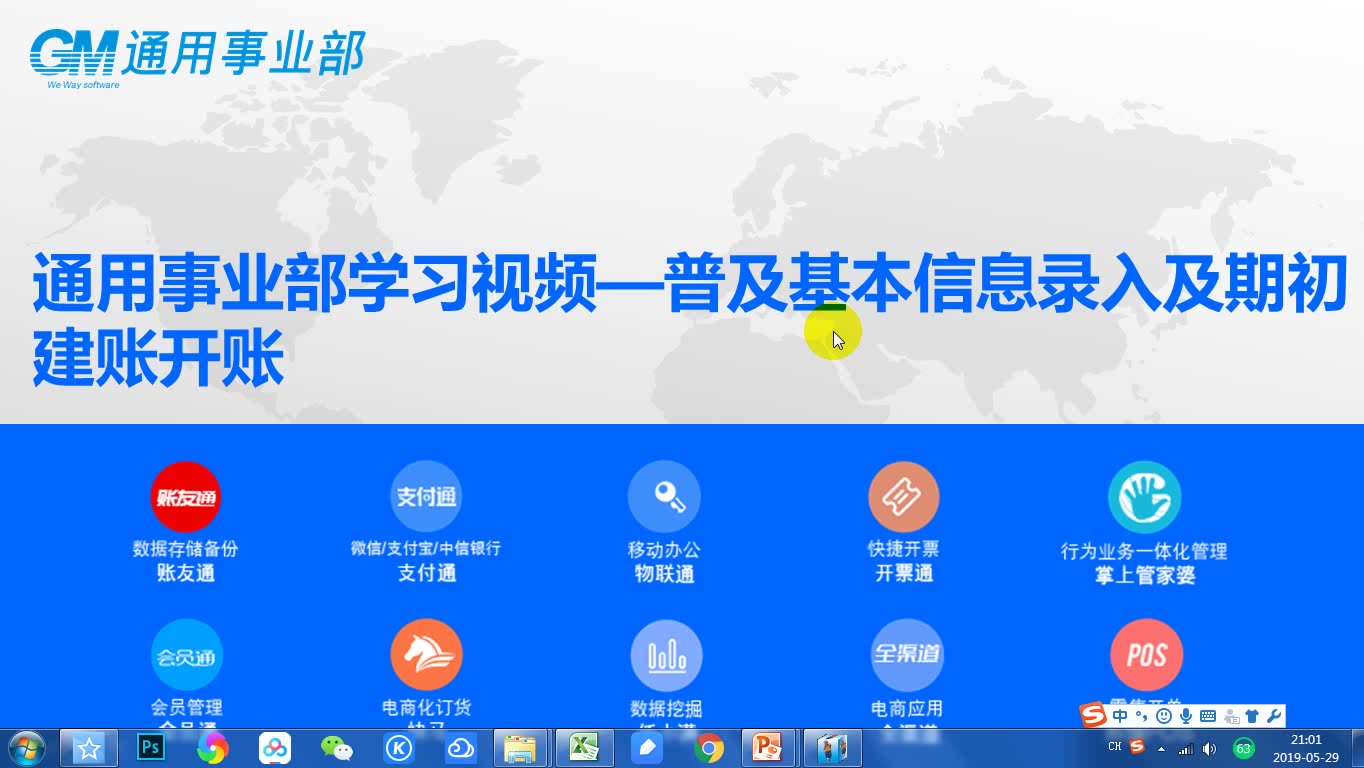Switch to PowerPoint in the taskbar

(x=768, y=748)
